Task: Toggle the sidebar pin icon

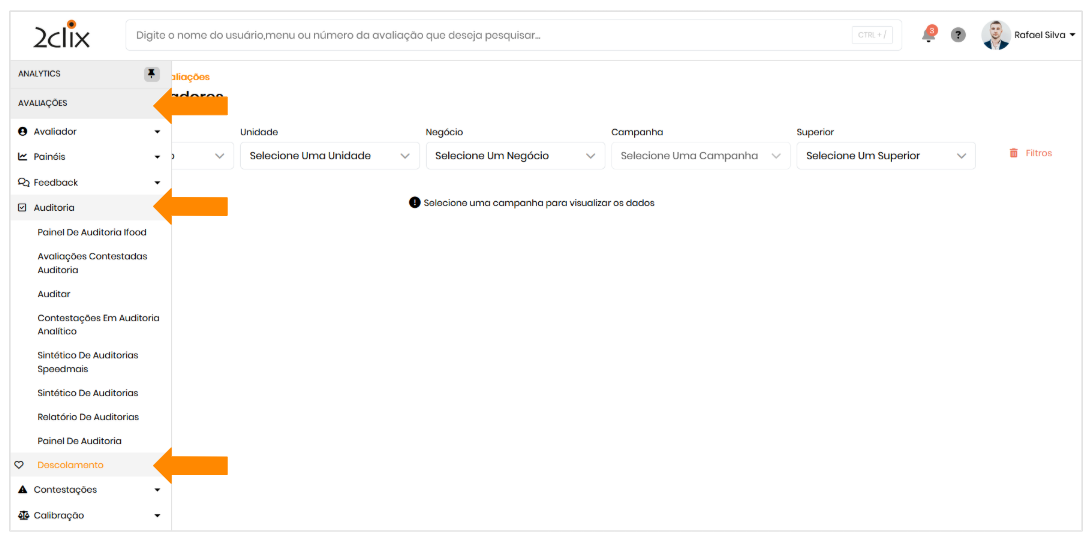Action: pyautogui.click(x=151, y=74)
